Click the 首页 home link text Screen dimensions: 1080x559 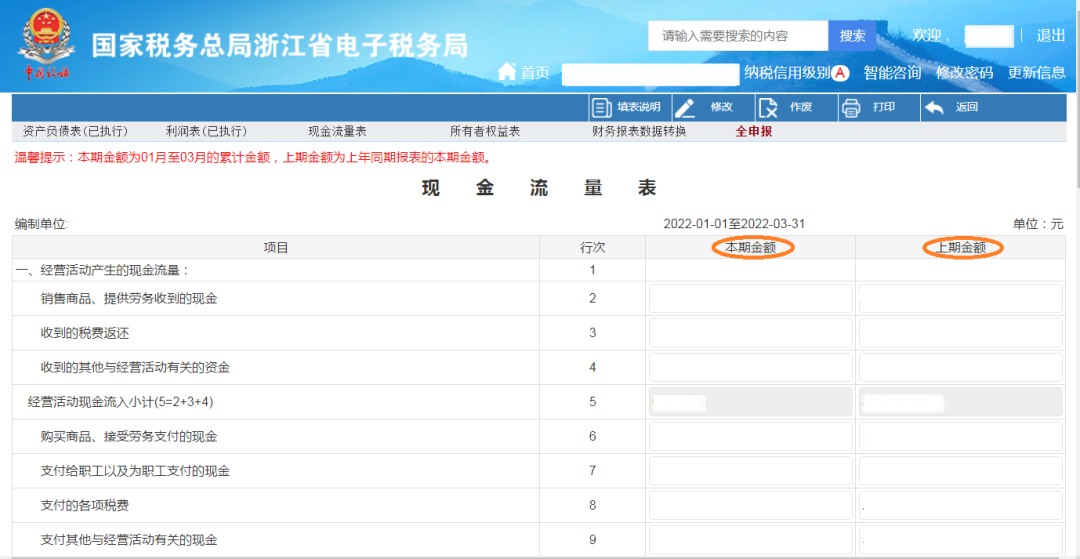[535, 73]
